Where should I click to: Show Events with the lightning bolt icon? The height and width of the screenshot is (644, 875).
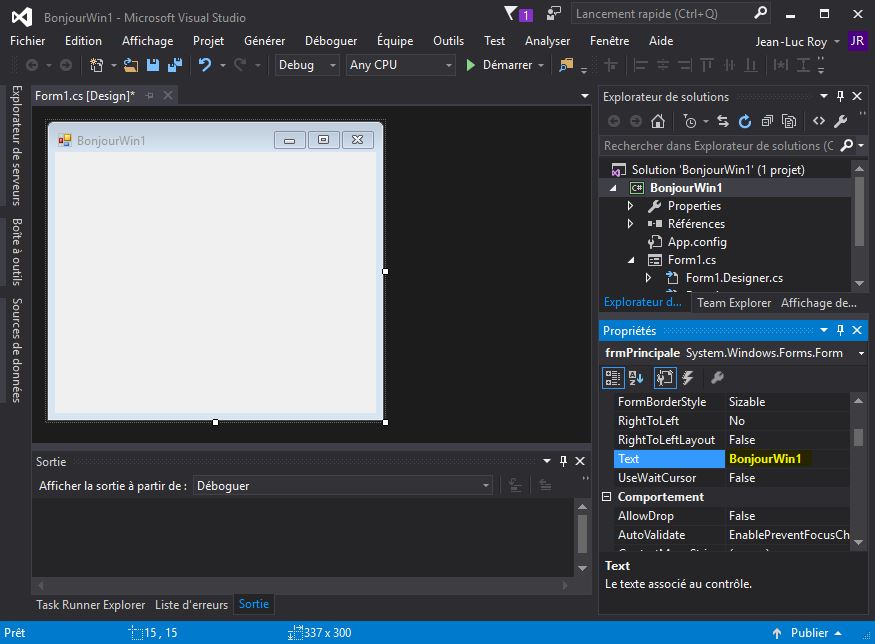687,378
